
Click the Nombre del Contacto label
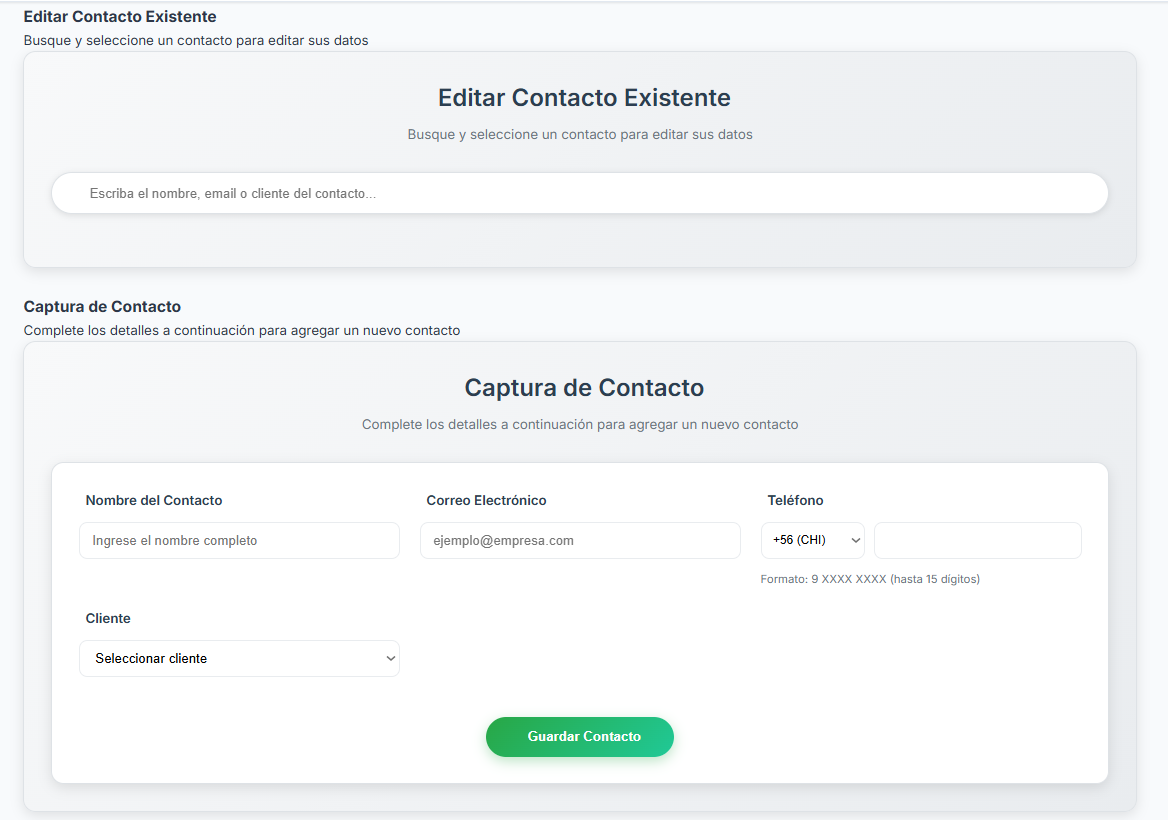tap(154, 501)
